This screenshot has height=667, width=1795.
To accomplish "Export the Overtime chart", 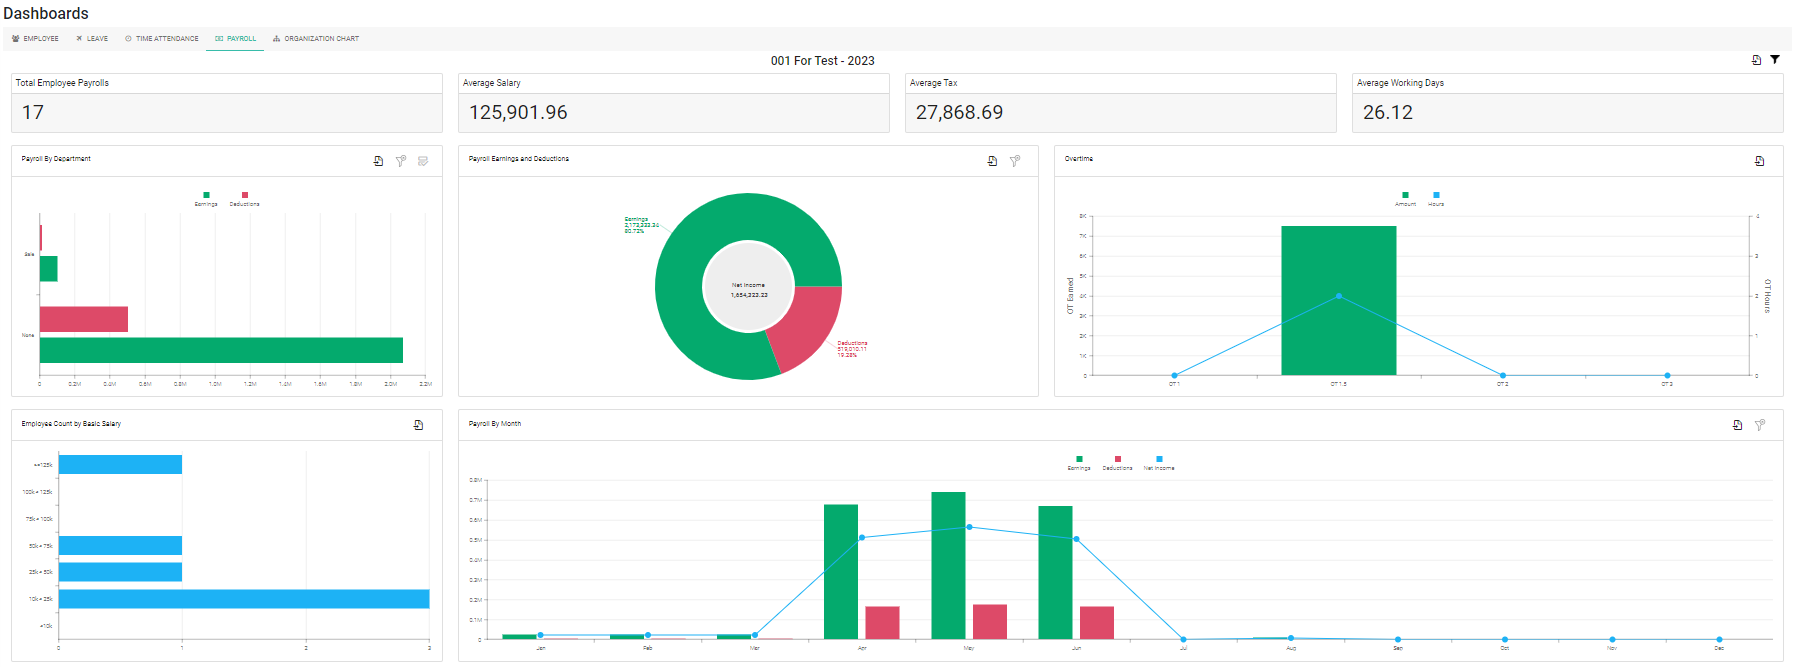I will [1759, 161].
